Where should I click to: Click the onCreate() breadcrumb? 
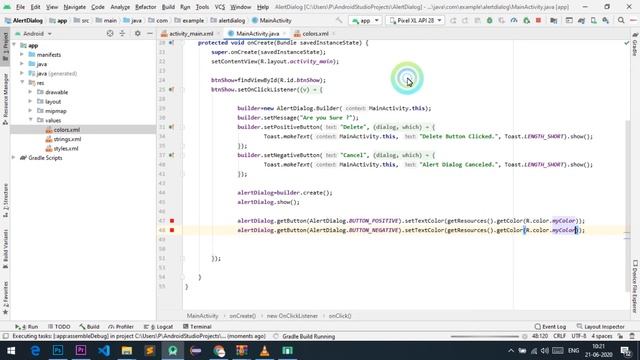(242, 316)
